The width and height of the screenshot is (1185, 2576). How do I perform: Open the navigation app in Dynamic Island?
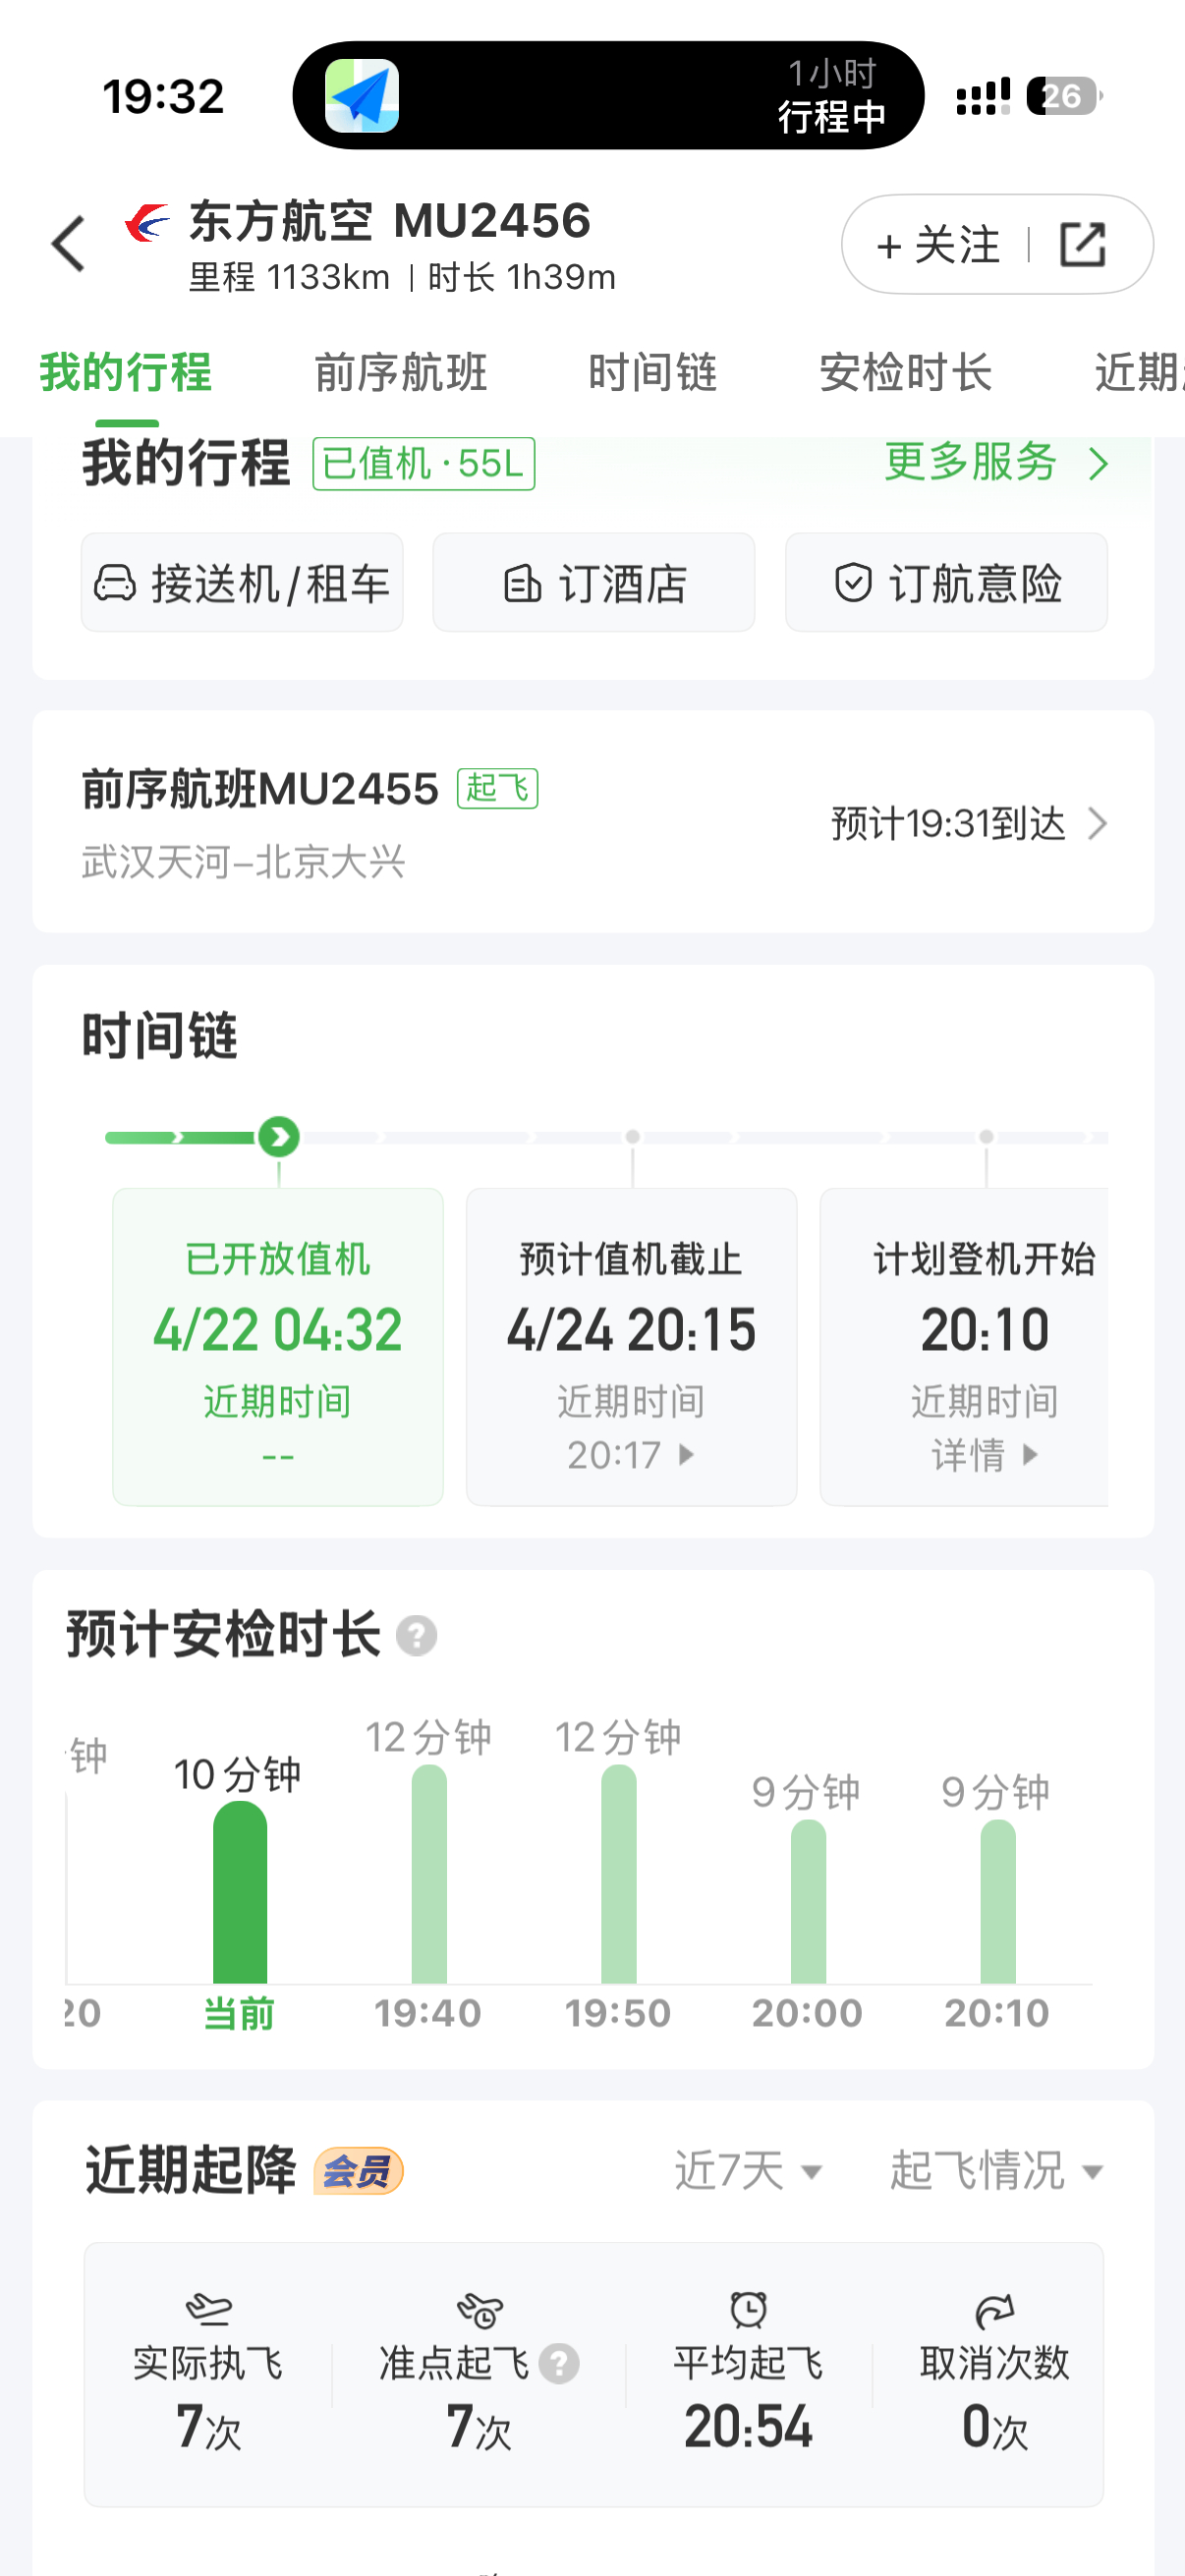tap(362, 96)
